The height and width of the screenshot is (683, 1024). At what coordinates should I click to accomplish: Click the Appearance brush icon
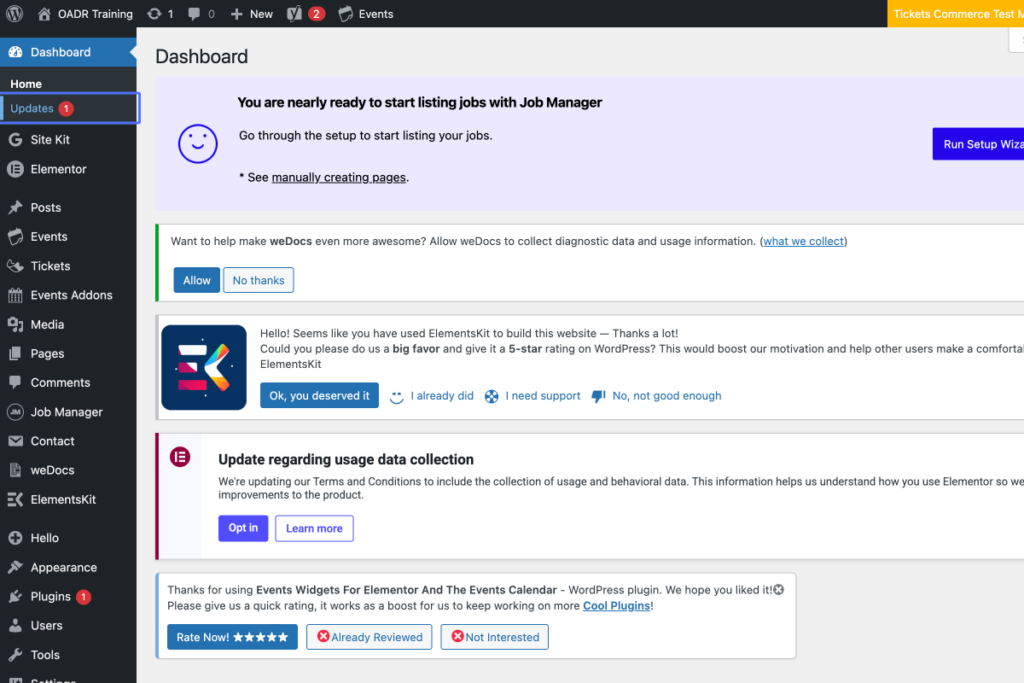click(16, 567)
